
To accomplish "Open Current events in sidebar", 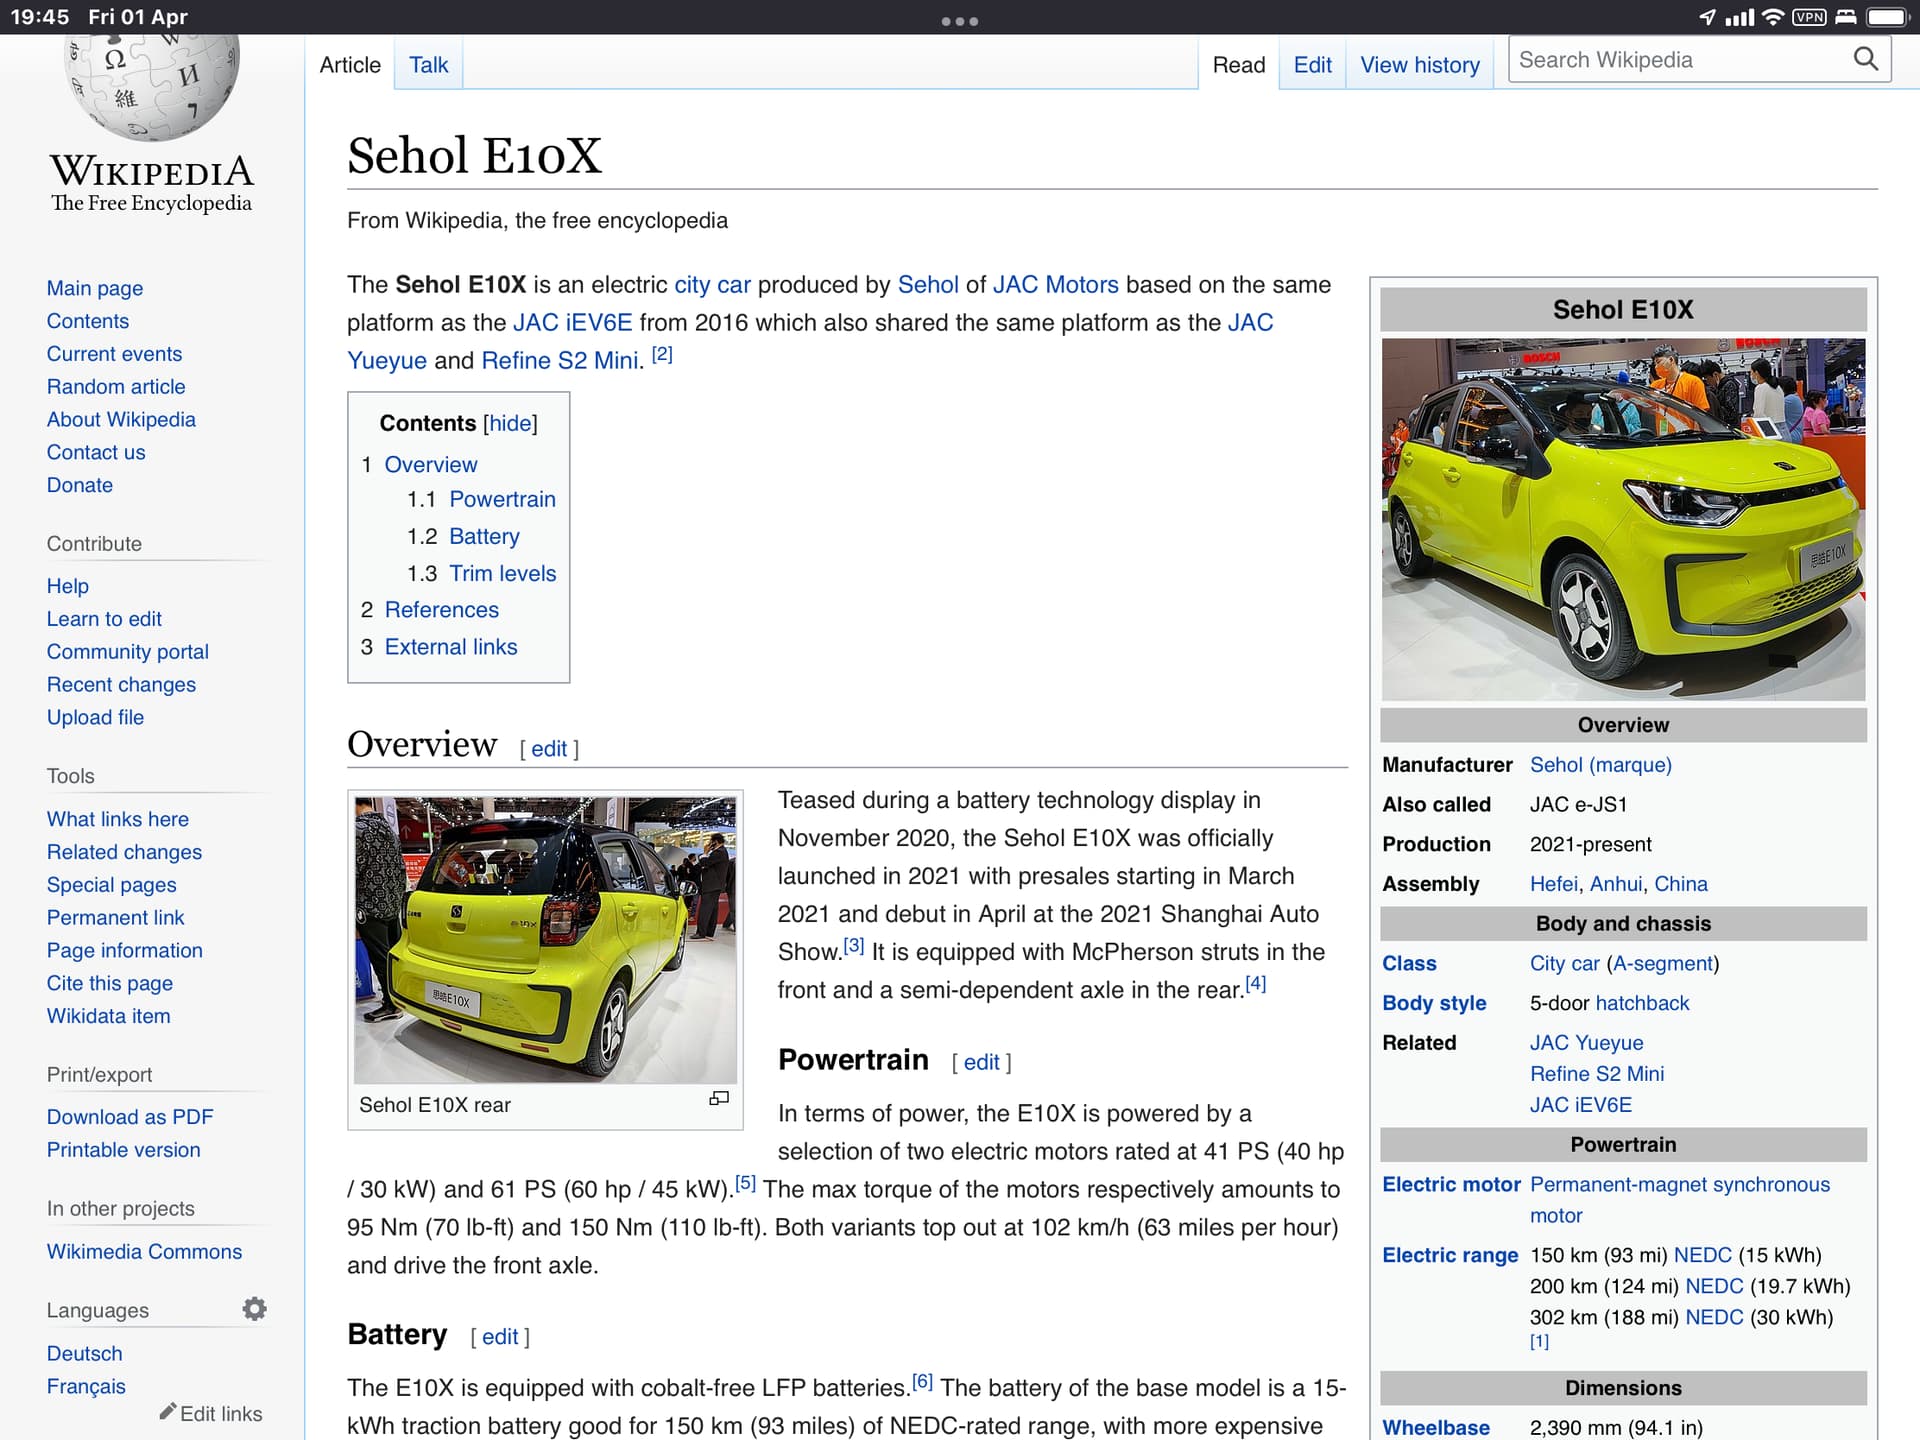I will click(114, 354).
